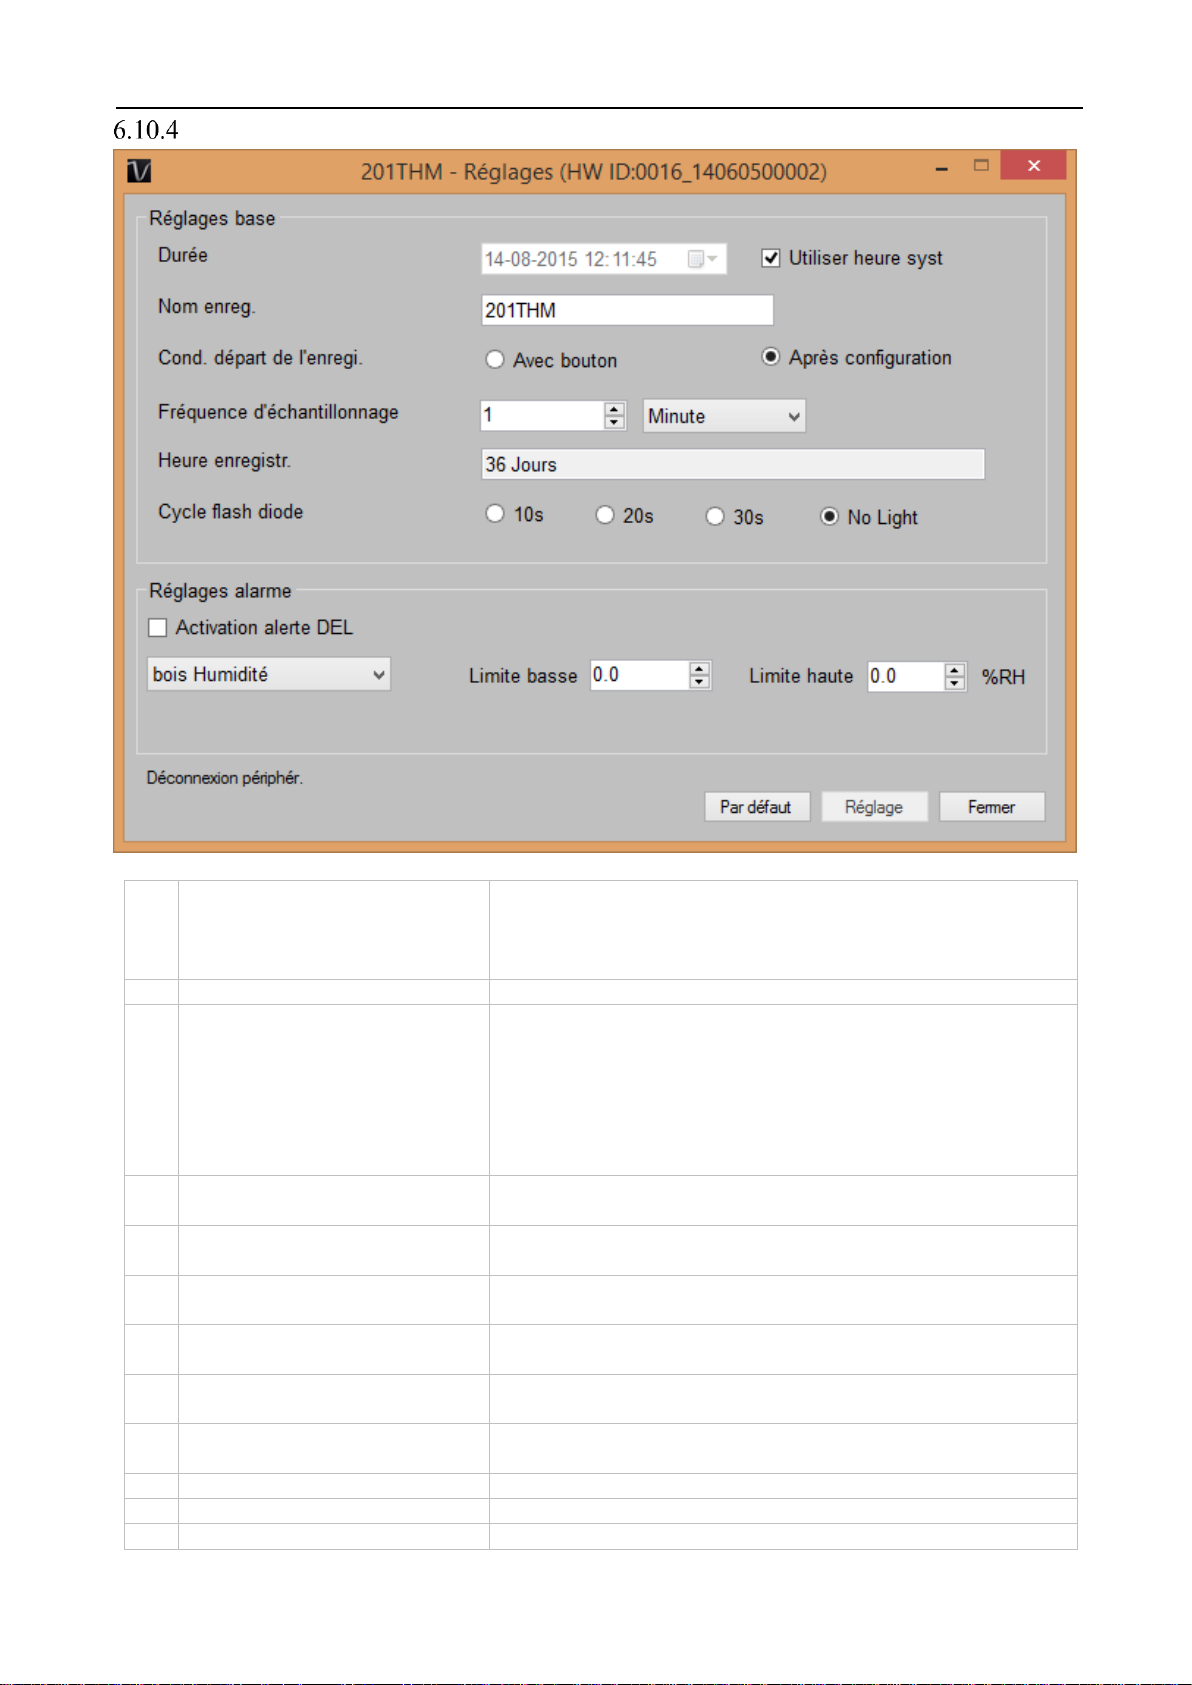Increase Limite haute value
Image resolution: width=1192 pixels, height=1685 pixels.
click(x=955, y=670)
